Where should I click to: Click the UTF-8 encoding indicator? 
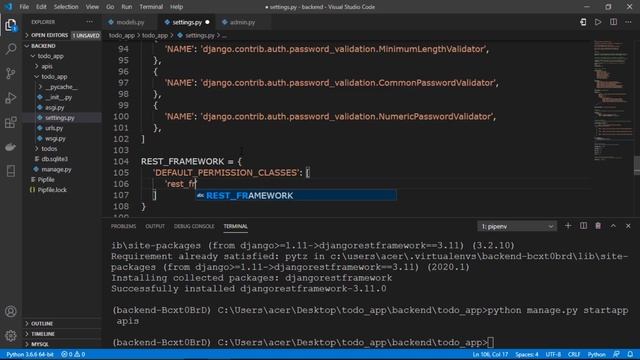(553, 354)
